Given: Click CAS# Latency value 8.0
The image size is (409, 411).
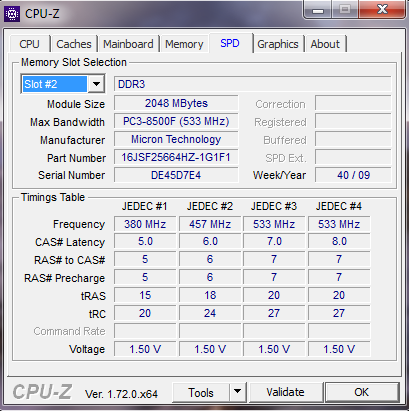Looking at the screenshot, I should click(339, 241).
